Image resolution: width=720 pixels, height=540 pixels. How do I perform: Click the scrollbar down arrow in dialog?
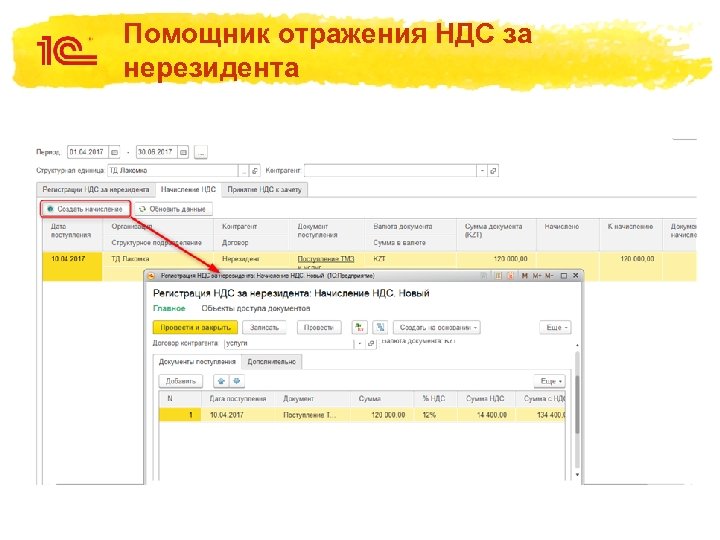pyautogui.click(x=577, y=475)
